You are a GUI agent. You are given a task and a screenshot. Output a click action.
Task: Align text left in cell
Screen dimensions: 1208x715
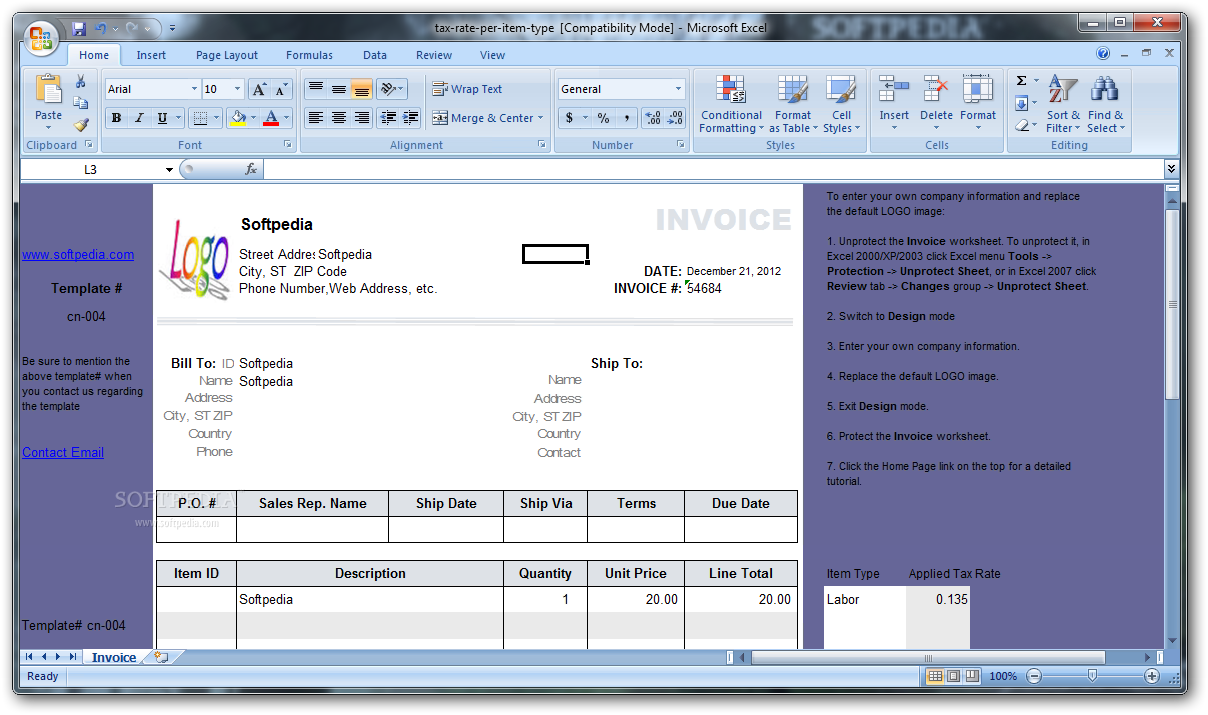point(315,118)
